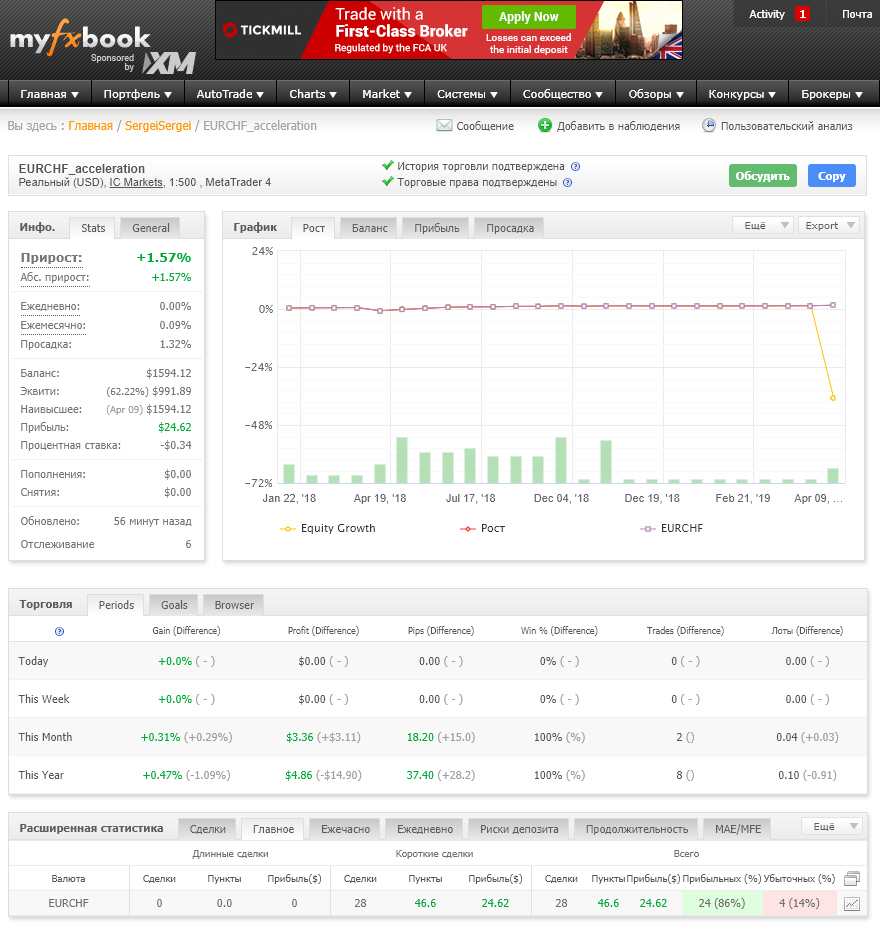Click the 4 (14%) losing cell
Screen dimensions: 880x930
point(799,903)
